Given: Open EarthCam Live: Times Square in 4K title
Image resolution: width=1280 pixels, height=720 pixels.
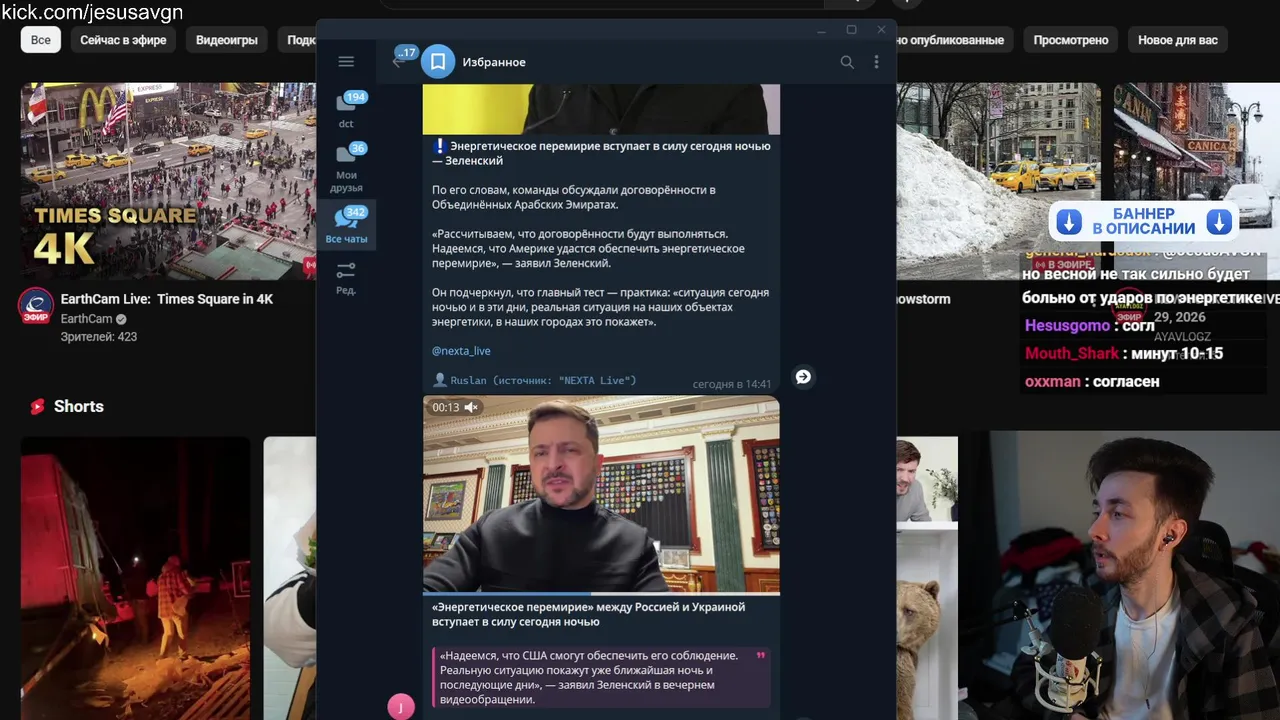Looking at the screenshot, I should (x=167, y=299).
